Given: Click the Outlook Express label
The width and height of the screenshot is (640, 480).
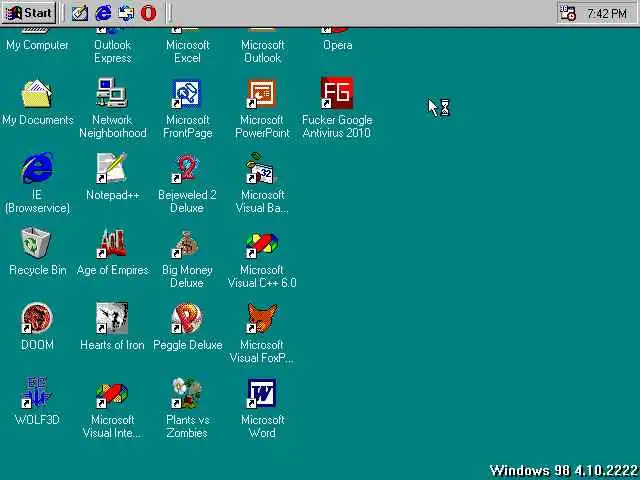Looking at the screenshot, I should [112, 51].
